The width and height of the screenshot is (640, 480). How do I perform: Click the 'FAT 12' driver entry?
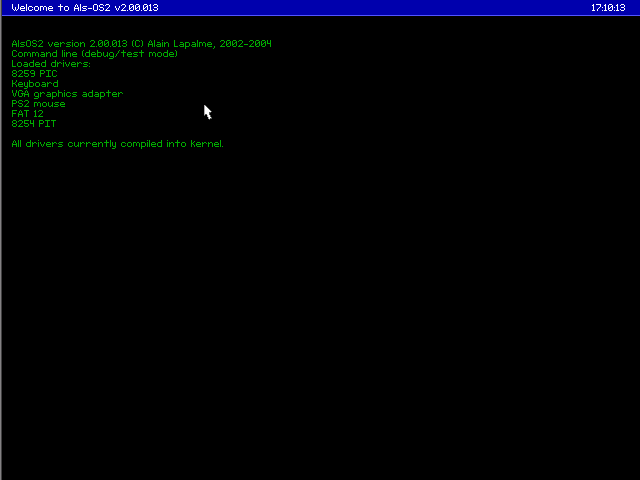click(27, 114)
